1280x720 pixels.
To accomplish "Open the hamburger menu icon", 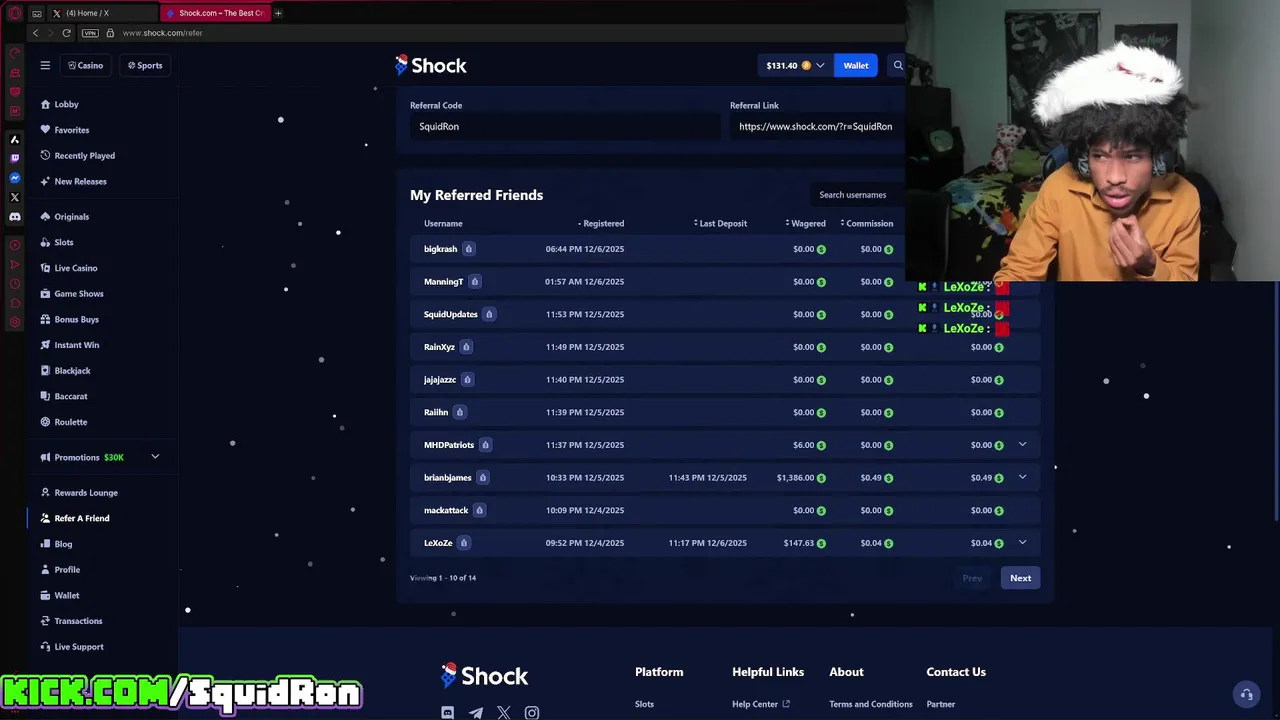I will click(x=45, y=65).
